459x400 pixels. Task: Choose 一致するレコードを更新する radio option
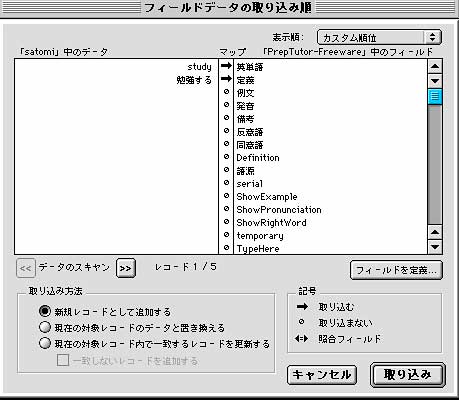coord(45,343)
